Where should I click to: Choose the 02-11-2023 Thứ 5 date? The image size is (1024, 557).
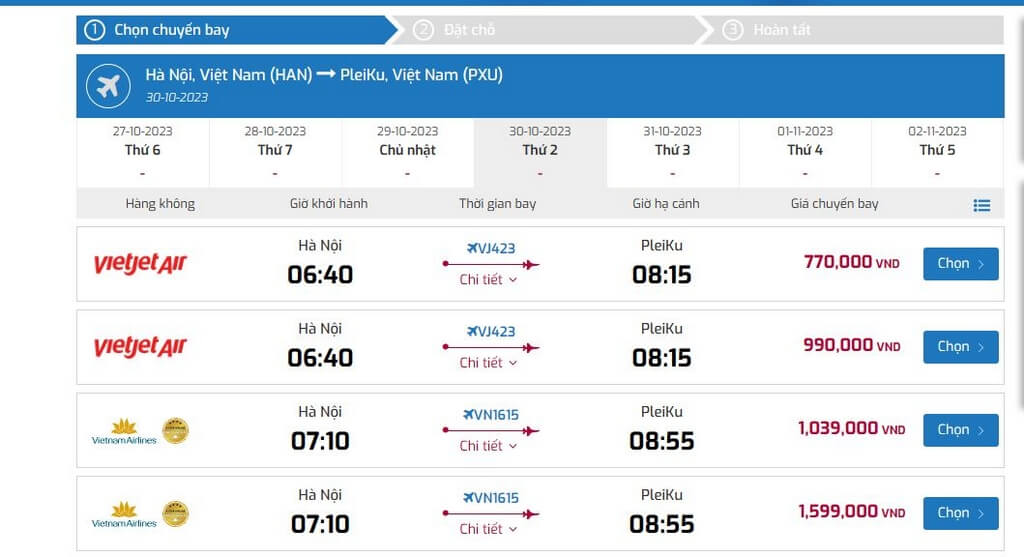(937, 152)
